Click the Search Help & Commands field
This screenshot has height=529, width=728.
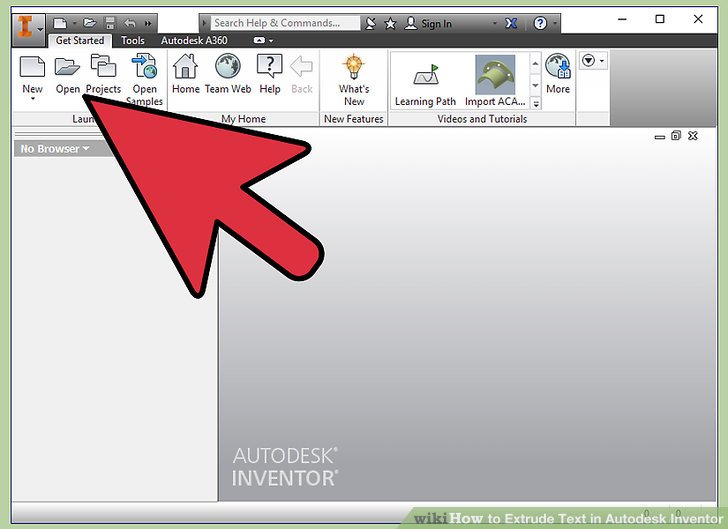tap(286, 23)
